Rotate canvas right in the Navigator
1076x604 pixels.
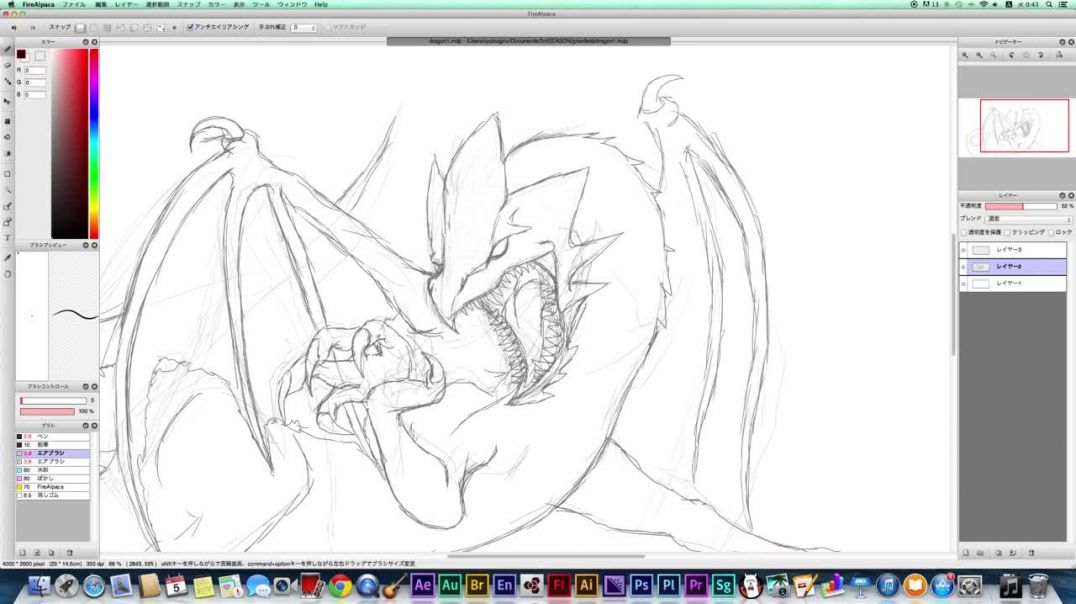pyautogui.click(x=1041, y=55)
